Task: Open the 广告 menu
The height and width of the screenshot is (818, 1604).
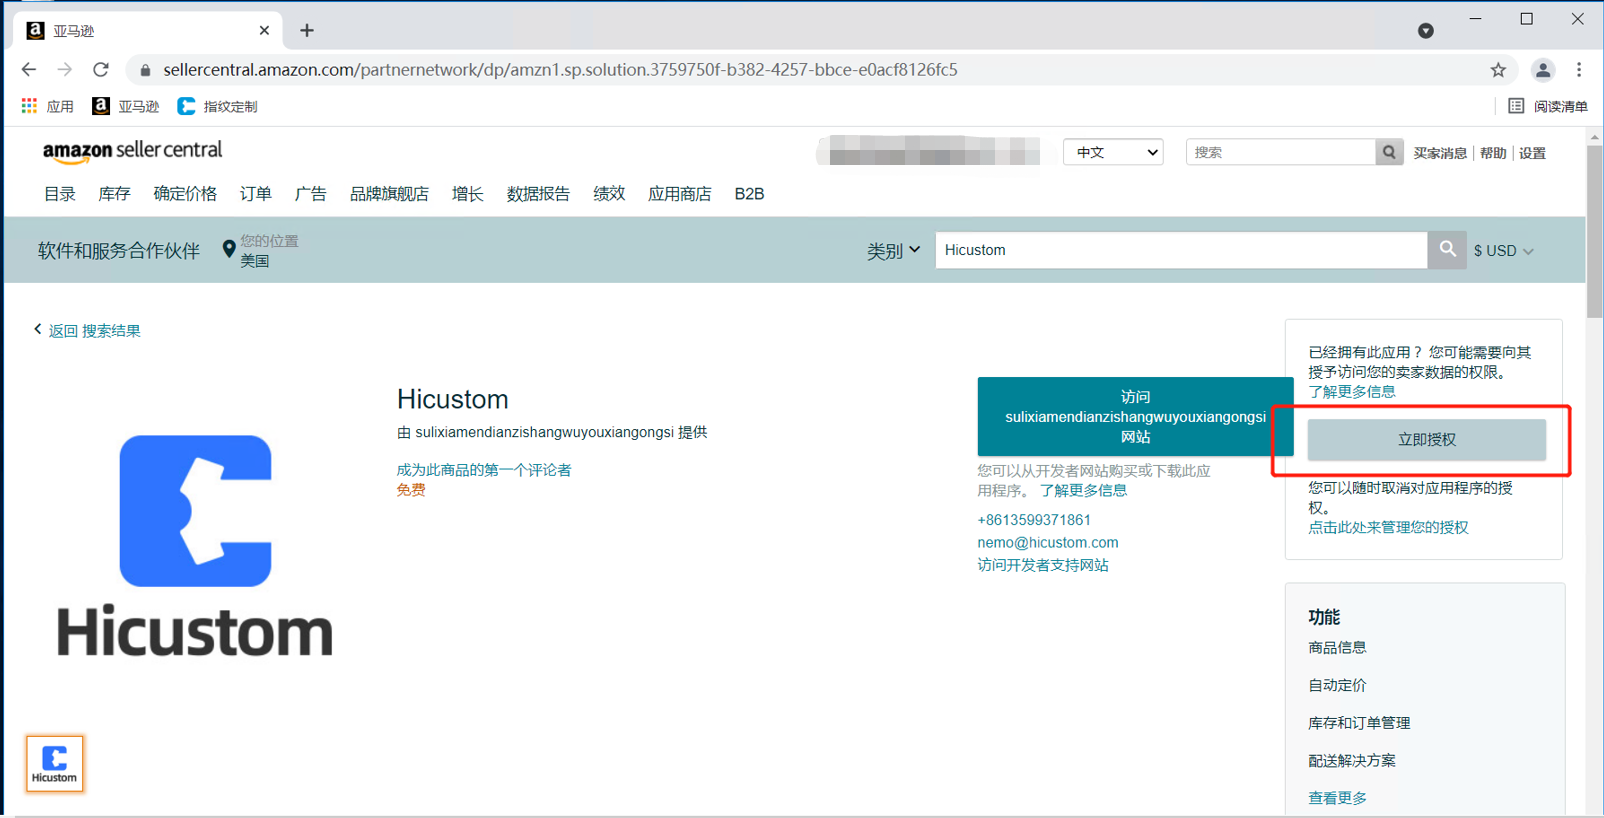Action: coord(311,194)
